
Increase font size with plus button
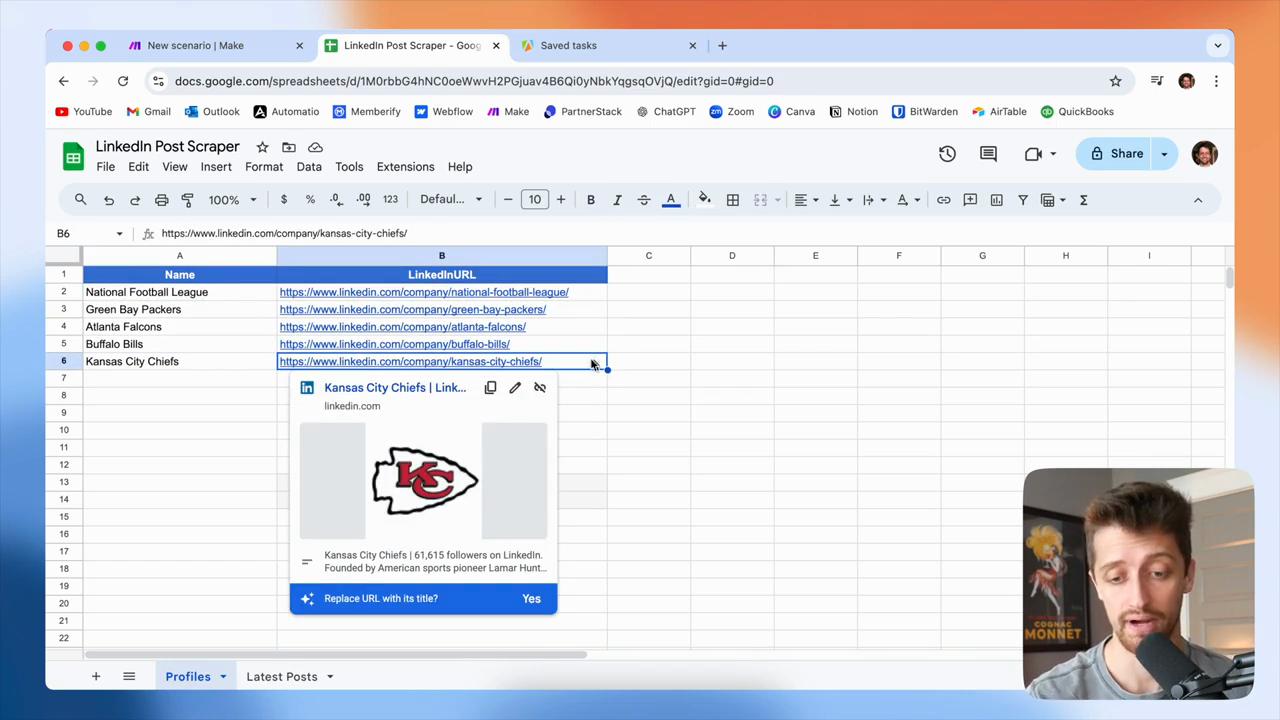(561, 200)
